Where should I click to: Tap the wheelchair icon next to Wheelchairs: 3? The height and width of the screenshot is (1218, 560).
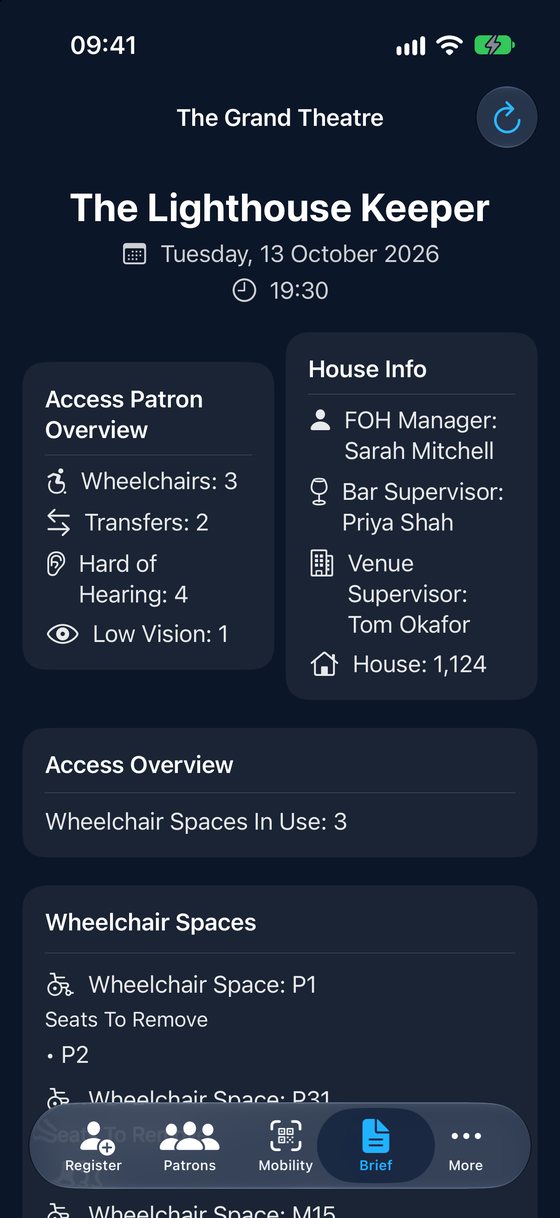pos(57,482)
